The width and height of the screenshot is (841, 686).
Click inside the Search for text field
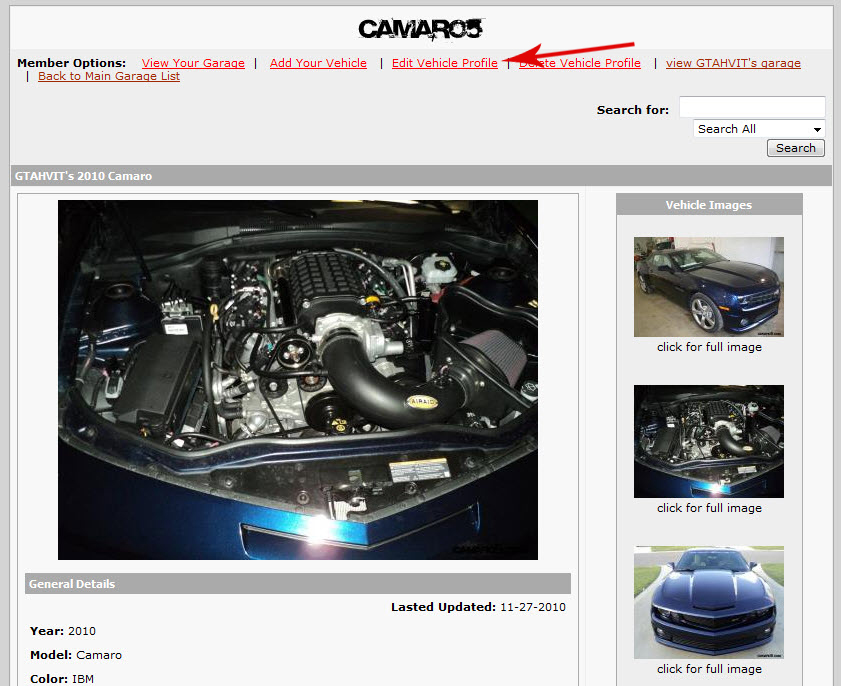[x=752, y=106]
